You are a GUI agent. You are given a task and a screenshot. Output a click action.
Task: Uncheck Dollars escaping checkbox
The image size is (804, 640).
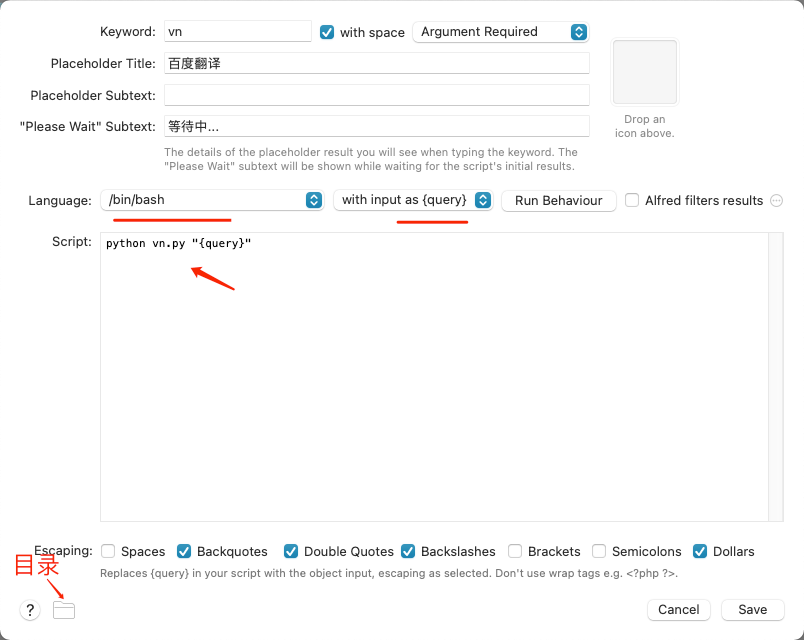pos(701,551)
